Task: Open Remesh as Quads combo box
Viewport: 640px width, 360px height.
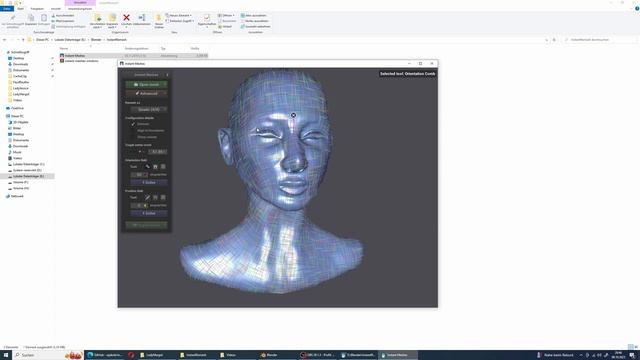Action: point(149,109)
